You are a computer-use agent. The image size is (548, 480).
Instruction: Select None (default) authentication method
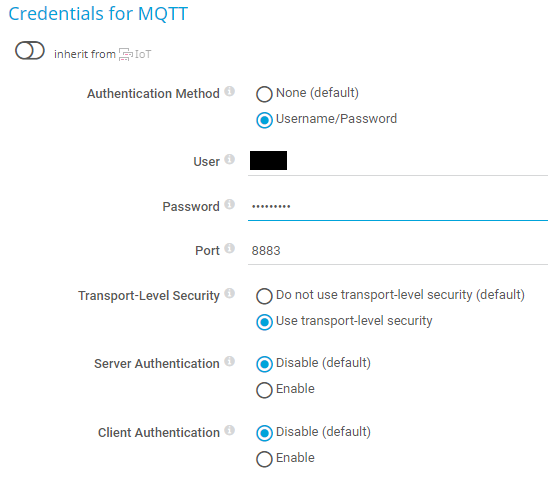point(264,94)
